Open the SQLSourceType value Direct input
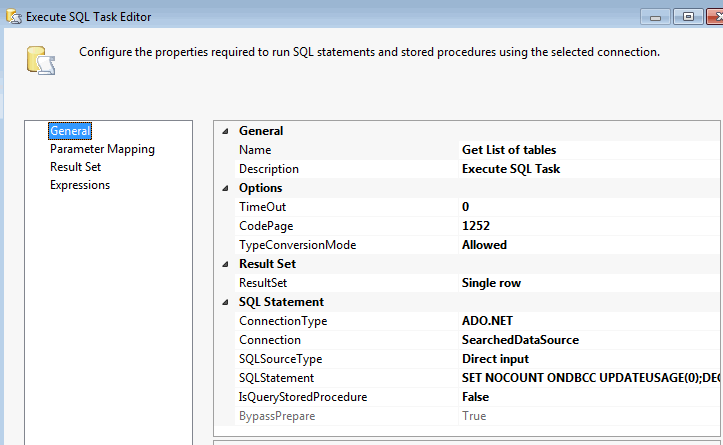The width and height of the screenshot is (723, 445). point(590,359)
